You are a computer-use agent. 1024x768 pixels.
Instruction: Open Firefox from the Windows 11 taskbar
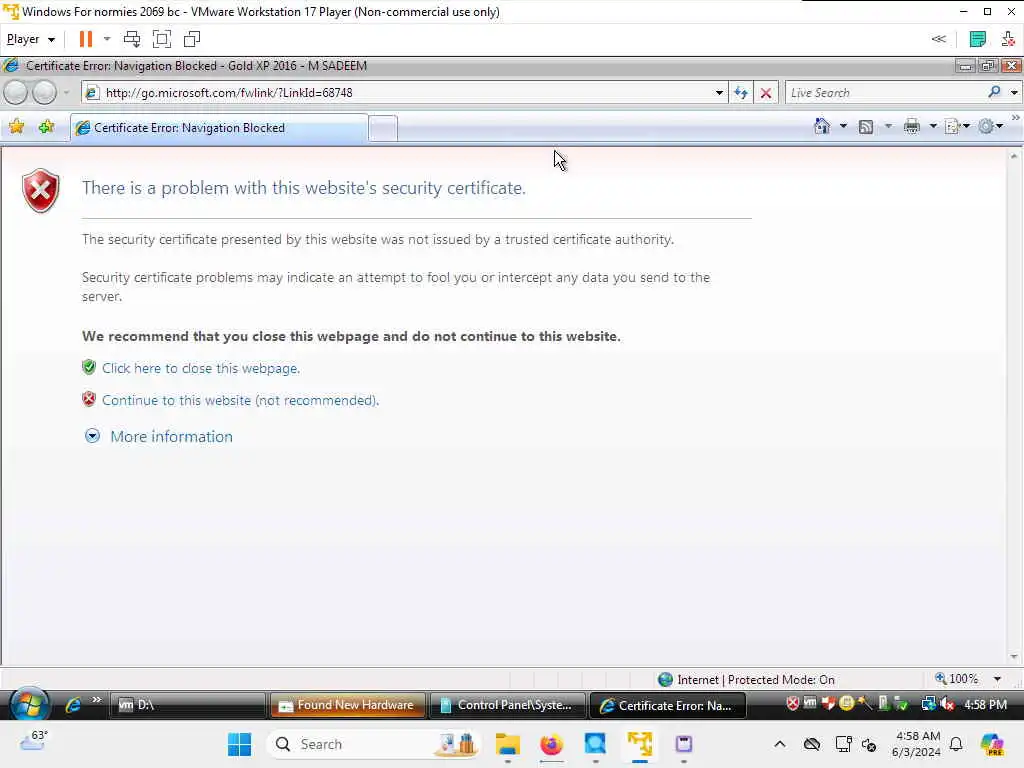coord(551,744)
